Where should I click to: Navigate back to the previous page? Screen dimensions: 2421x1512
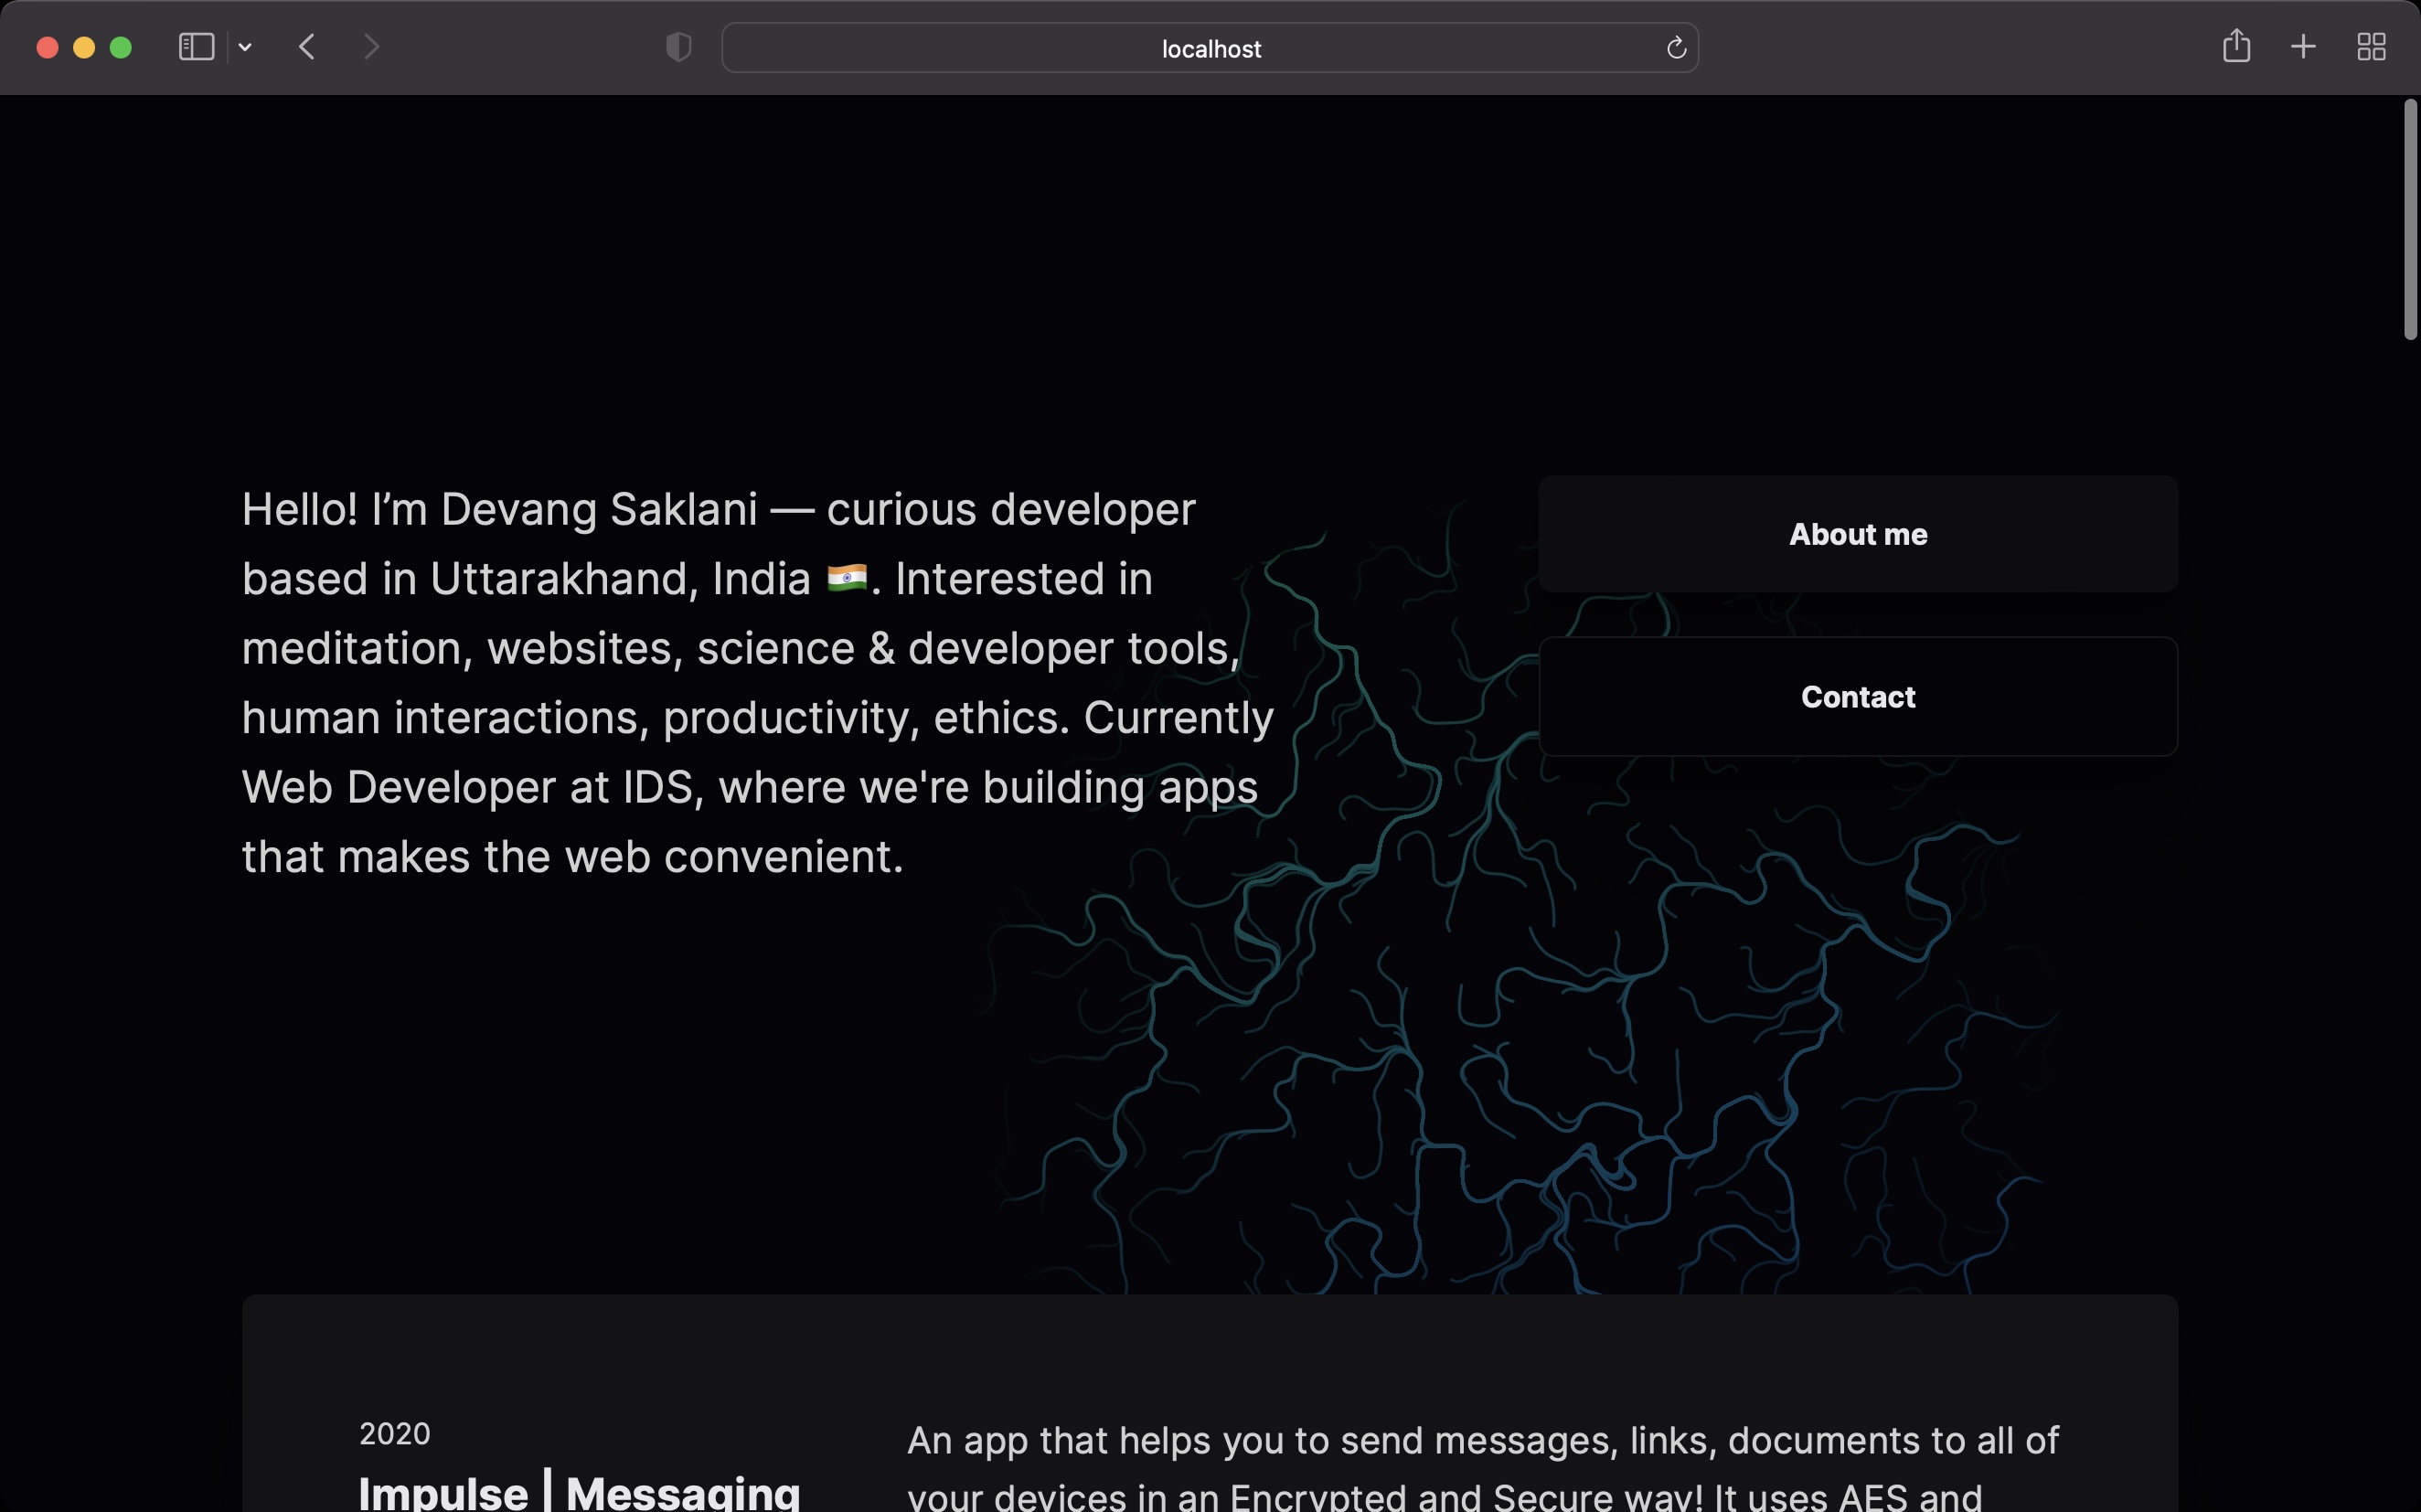tap(307, 46)
